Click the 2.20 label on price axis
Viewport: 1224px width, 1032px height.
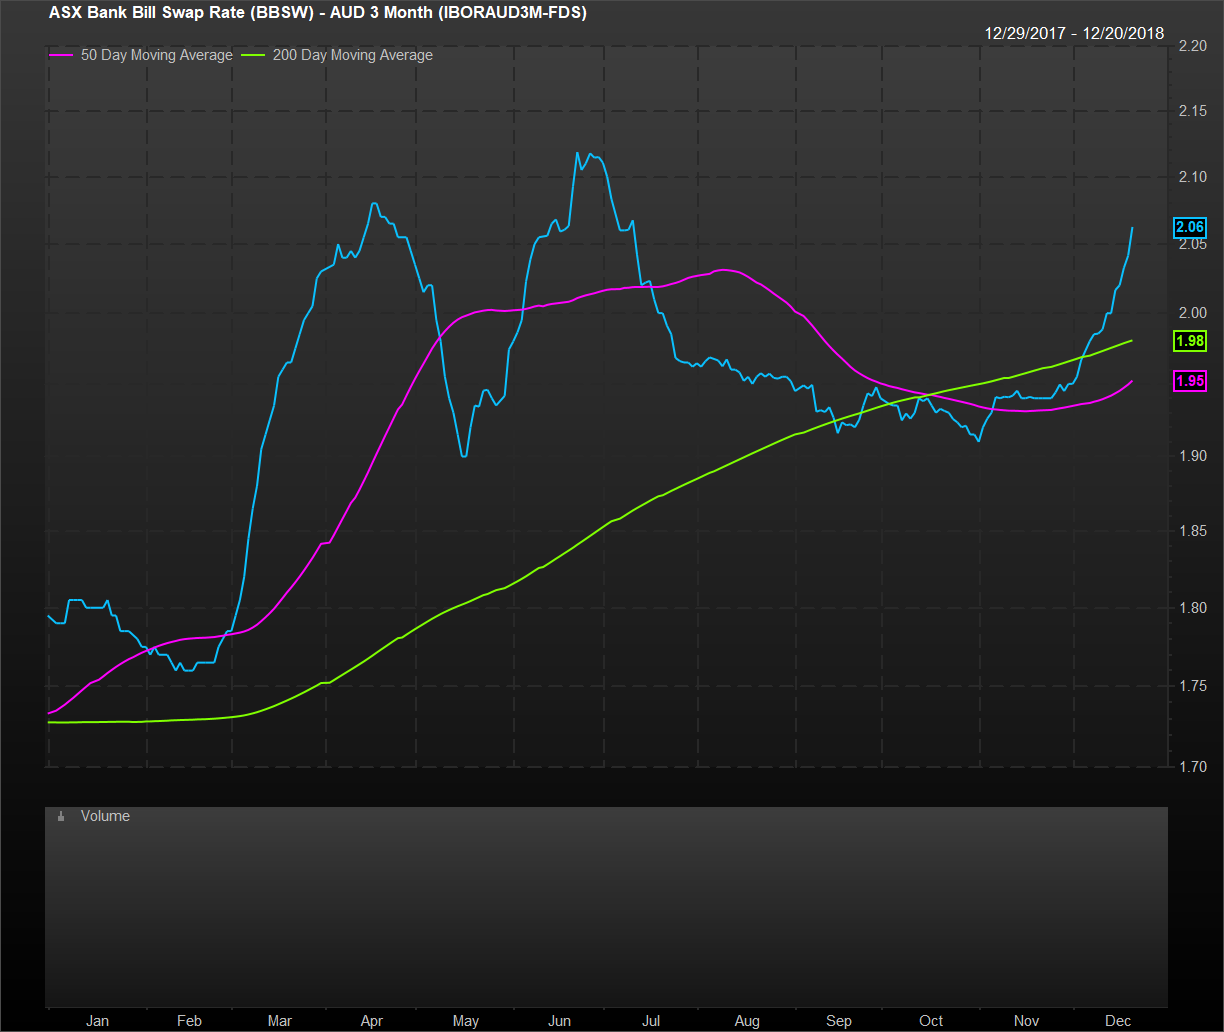click(x=1193, y=47)
